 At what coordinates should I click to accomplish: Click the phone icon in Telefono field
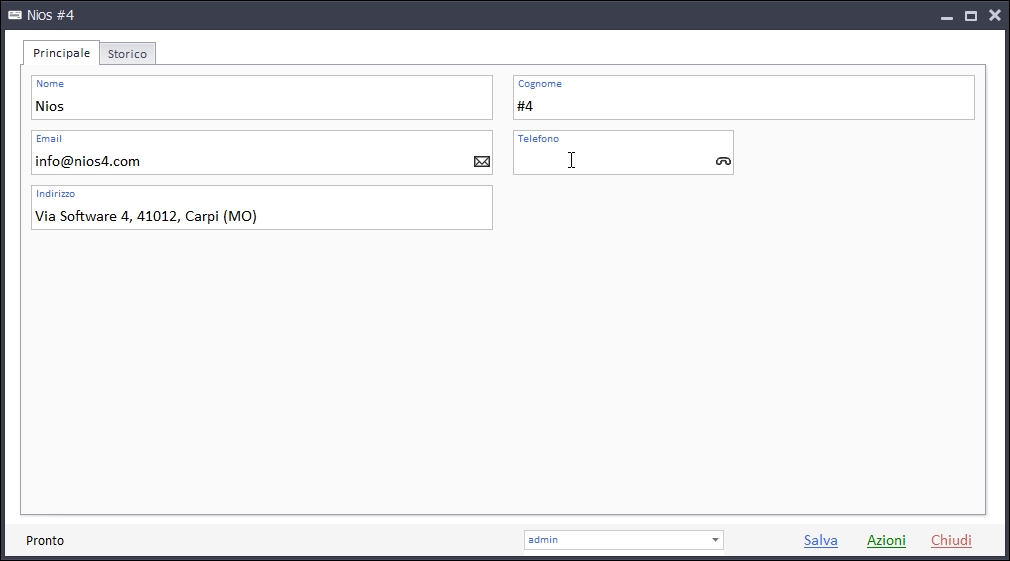coord(723,161)
